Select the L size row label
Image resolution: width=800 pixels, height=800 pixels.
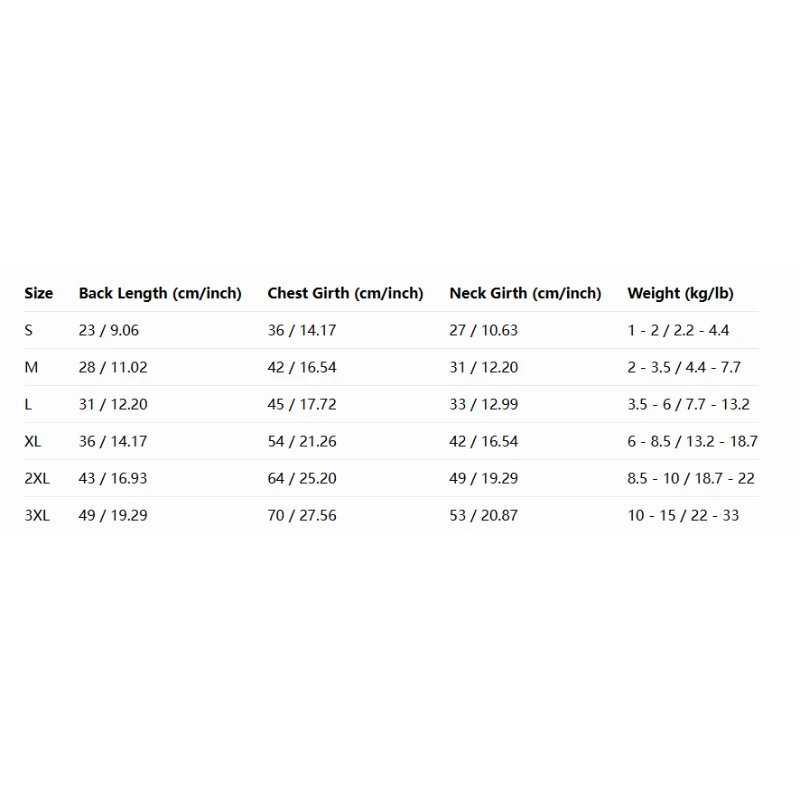29,404
